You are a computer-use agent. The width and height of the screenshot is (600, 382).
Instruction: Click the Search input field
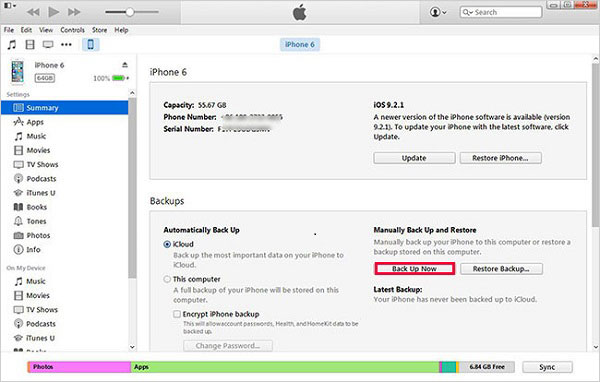point(501,12)
